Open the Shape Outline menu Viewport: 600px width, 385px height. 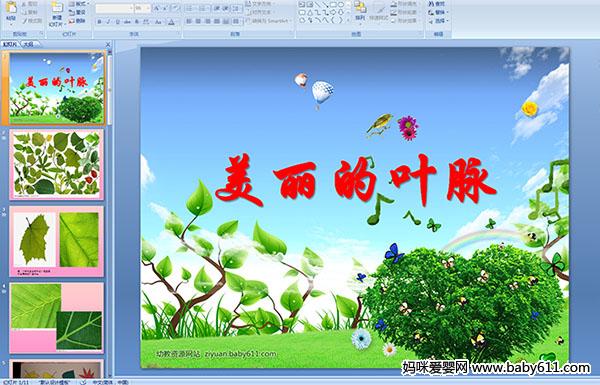(x=404, y=12)
